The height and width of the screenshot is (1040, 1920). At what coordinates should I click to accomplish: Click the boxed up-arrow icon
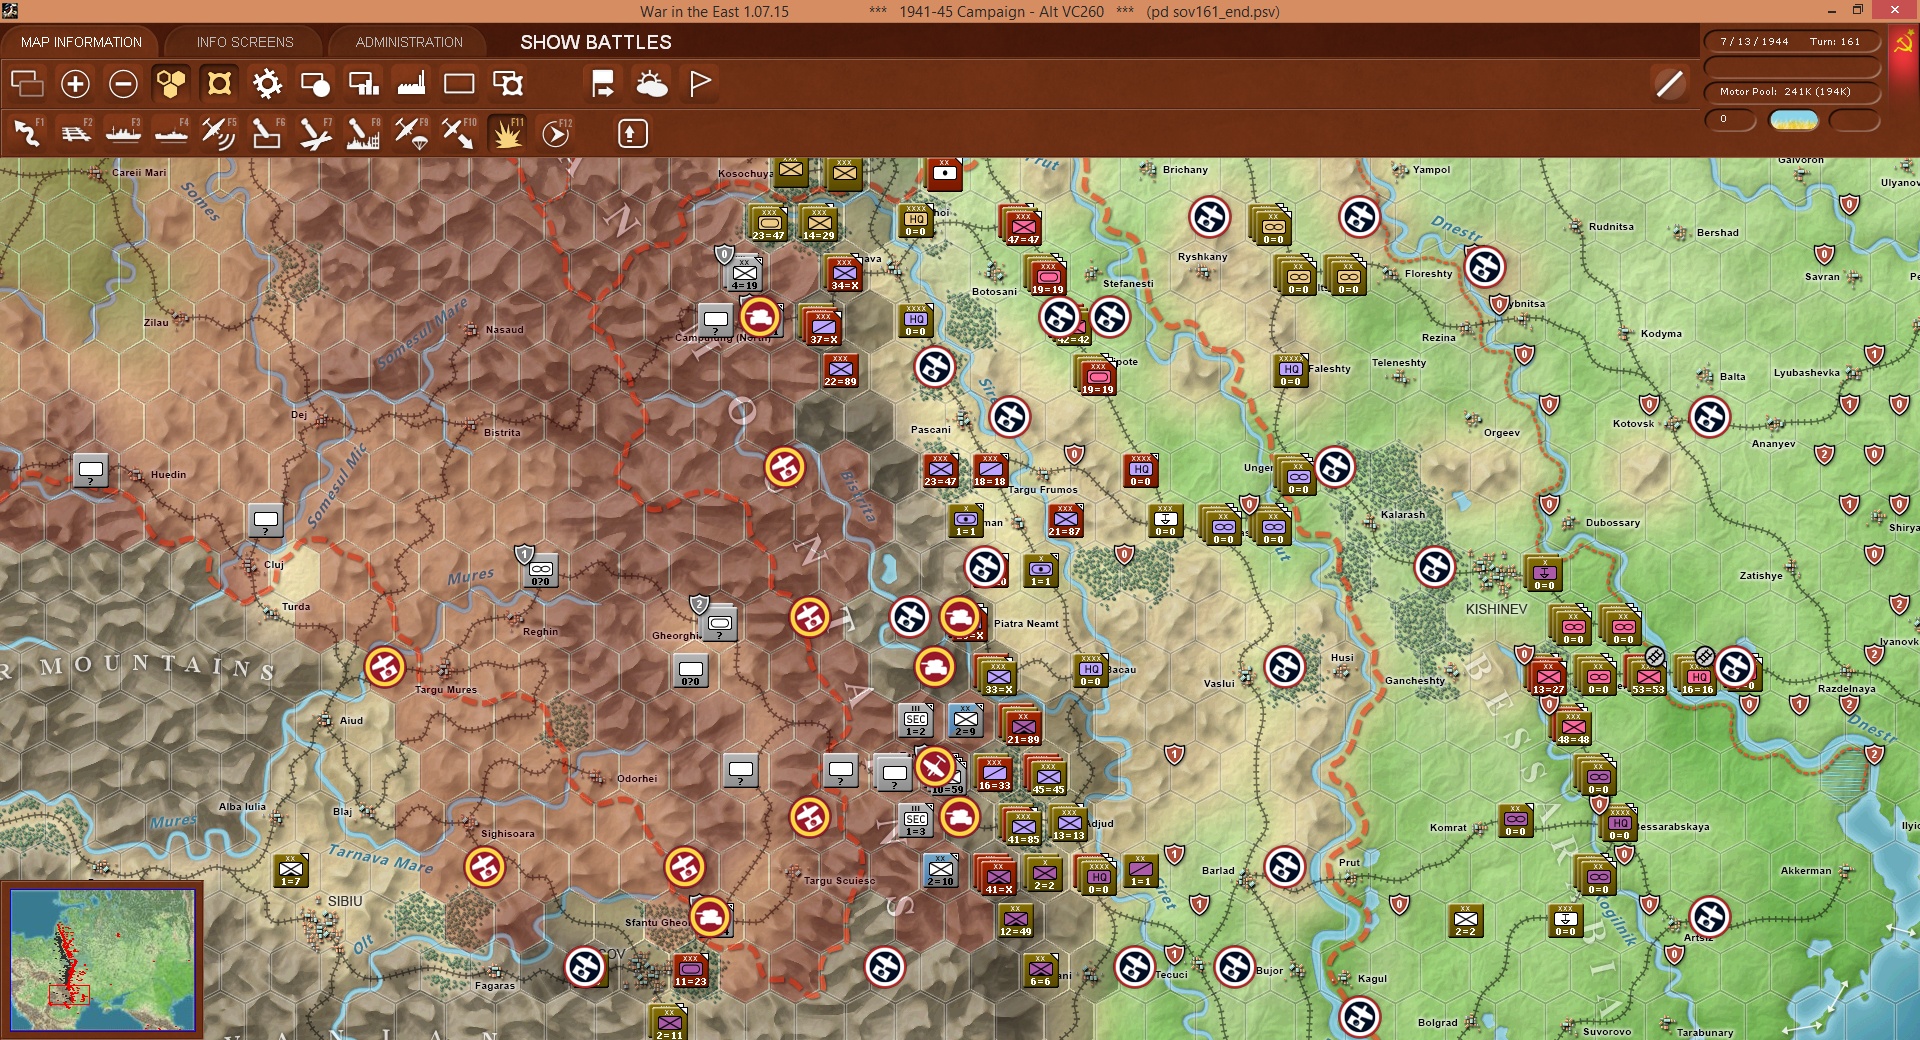click(632, 133)
